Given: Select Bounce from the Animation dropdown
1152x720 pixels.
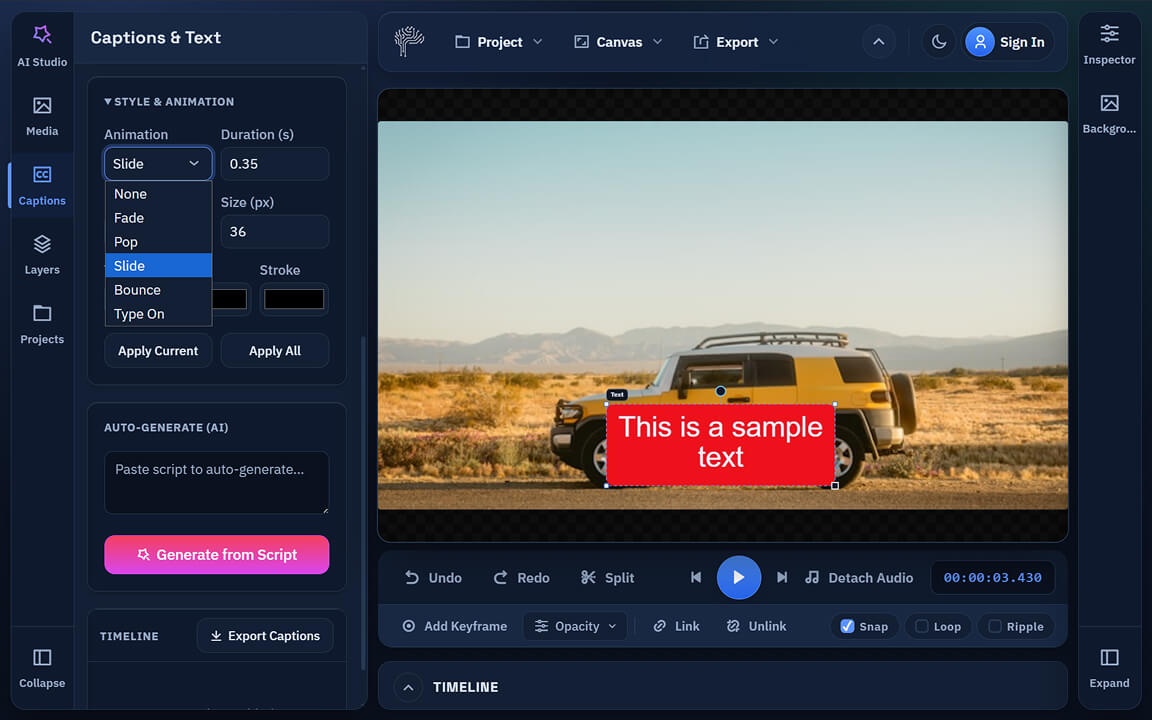Looking at the screenshot, I should (x=137, y=289).
